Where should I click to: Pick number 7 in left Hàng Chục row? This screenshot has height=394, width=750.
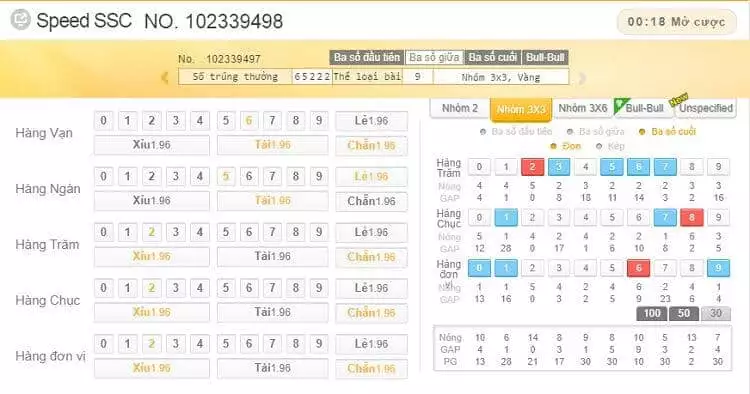point(272,288)
